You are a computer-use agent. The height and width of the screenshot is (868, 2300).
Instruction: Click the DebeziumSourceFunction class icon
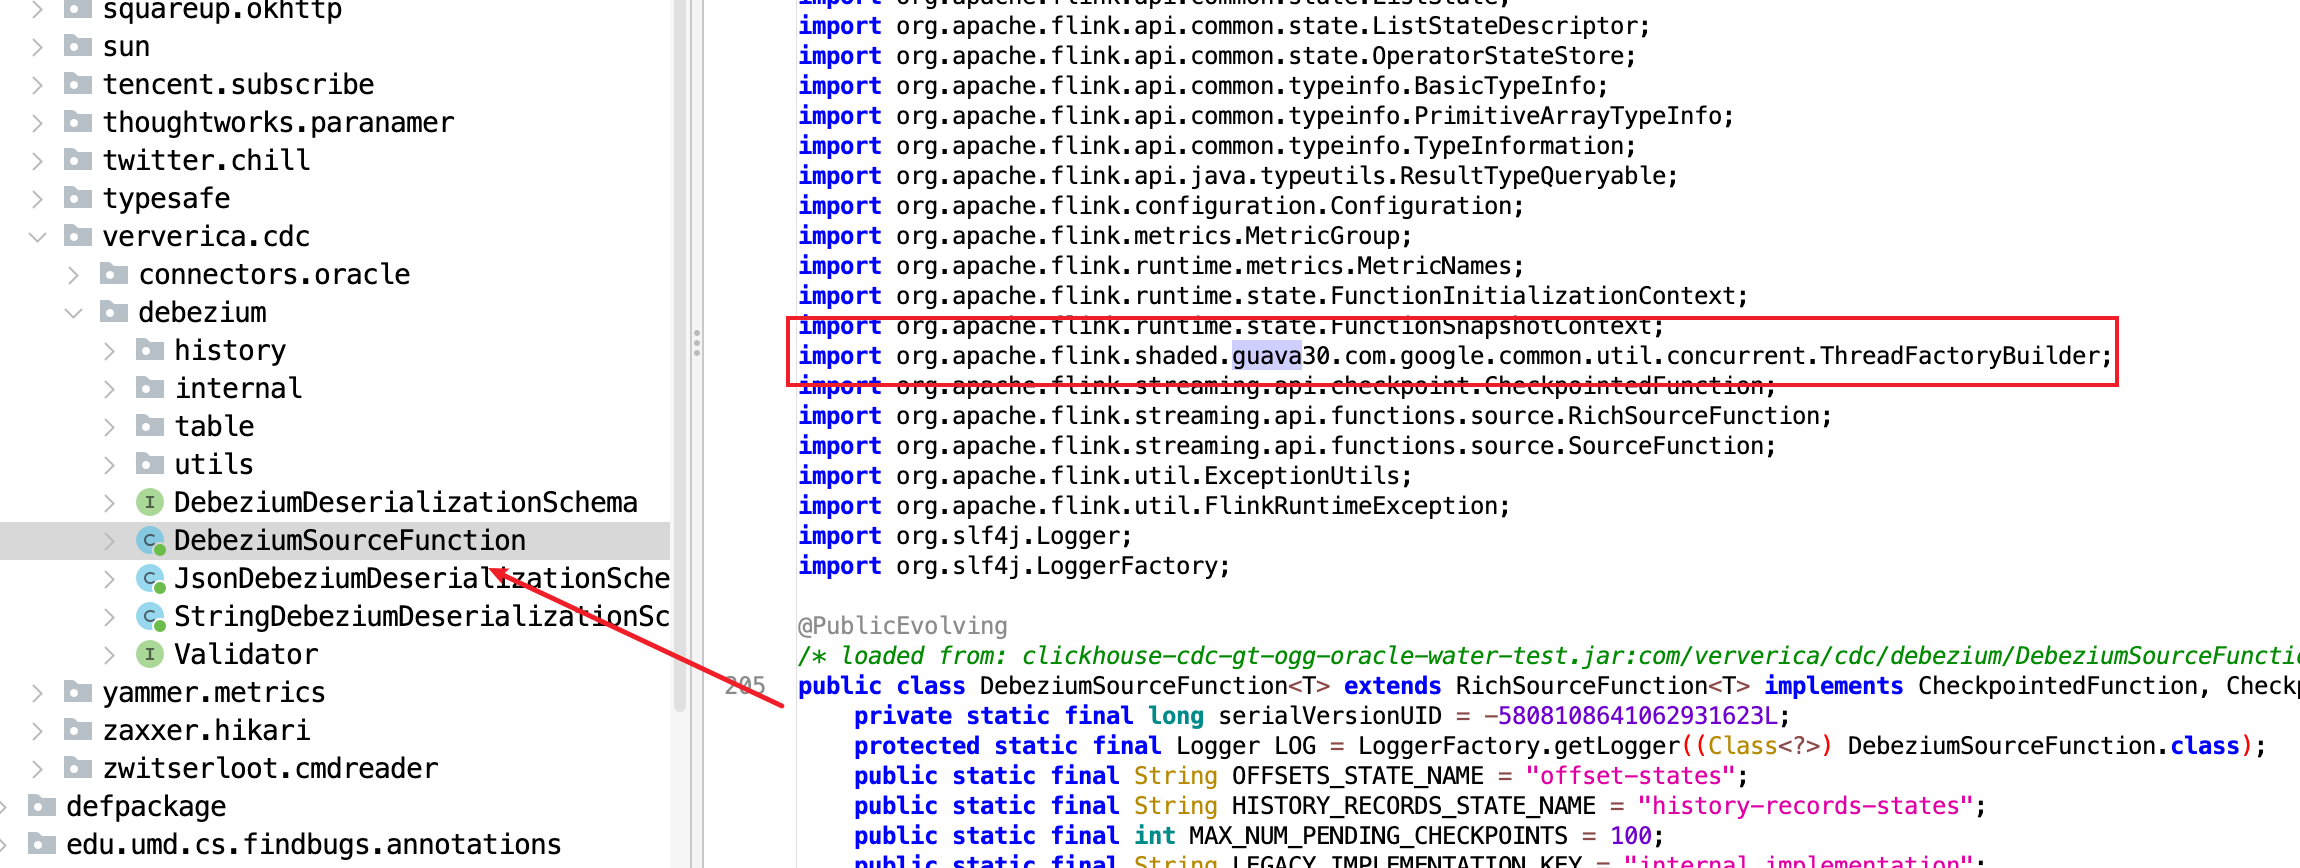click(x=150, y=541)
